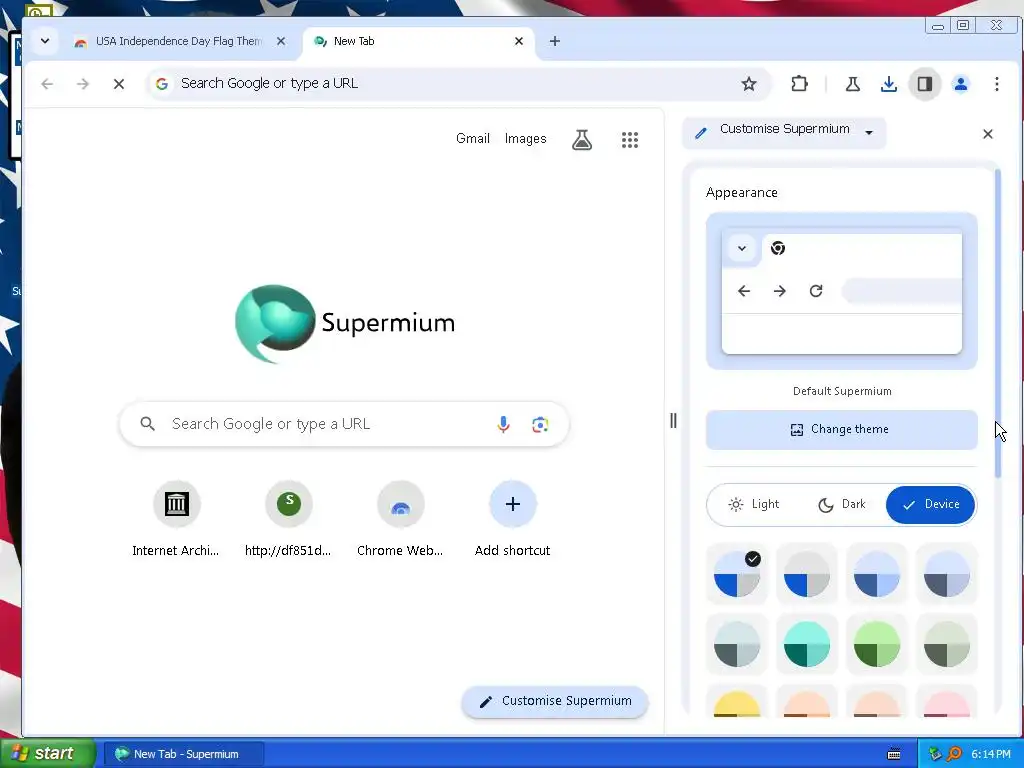Click the Customise Supermium page button
This screenshot has height=768, width=1024.
coord(555,701)
